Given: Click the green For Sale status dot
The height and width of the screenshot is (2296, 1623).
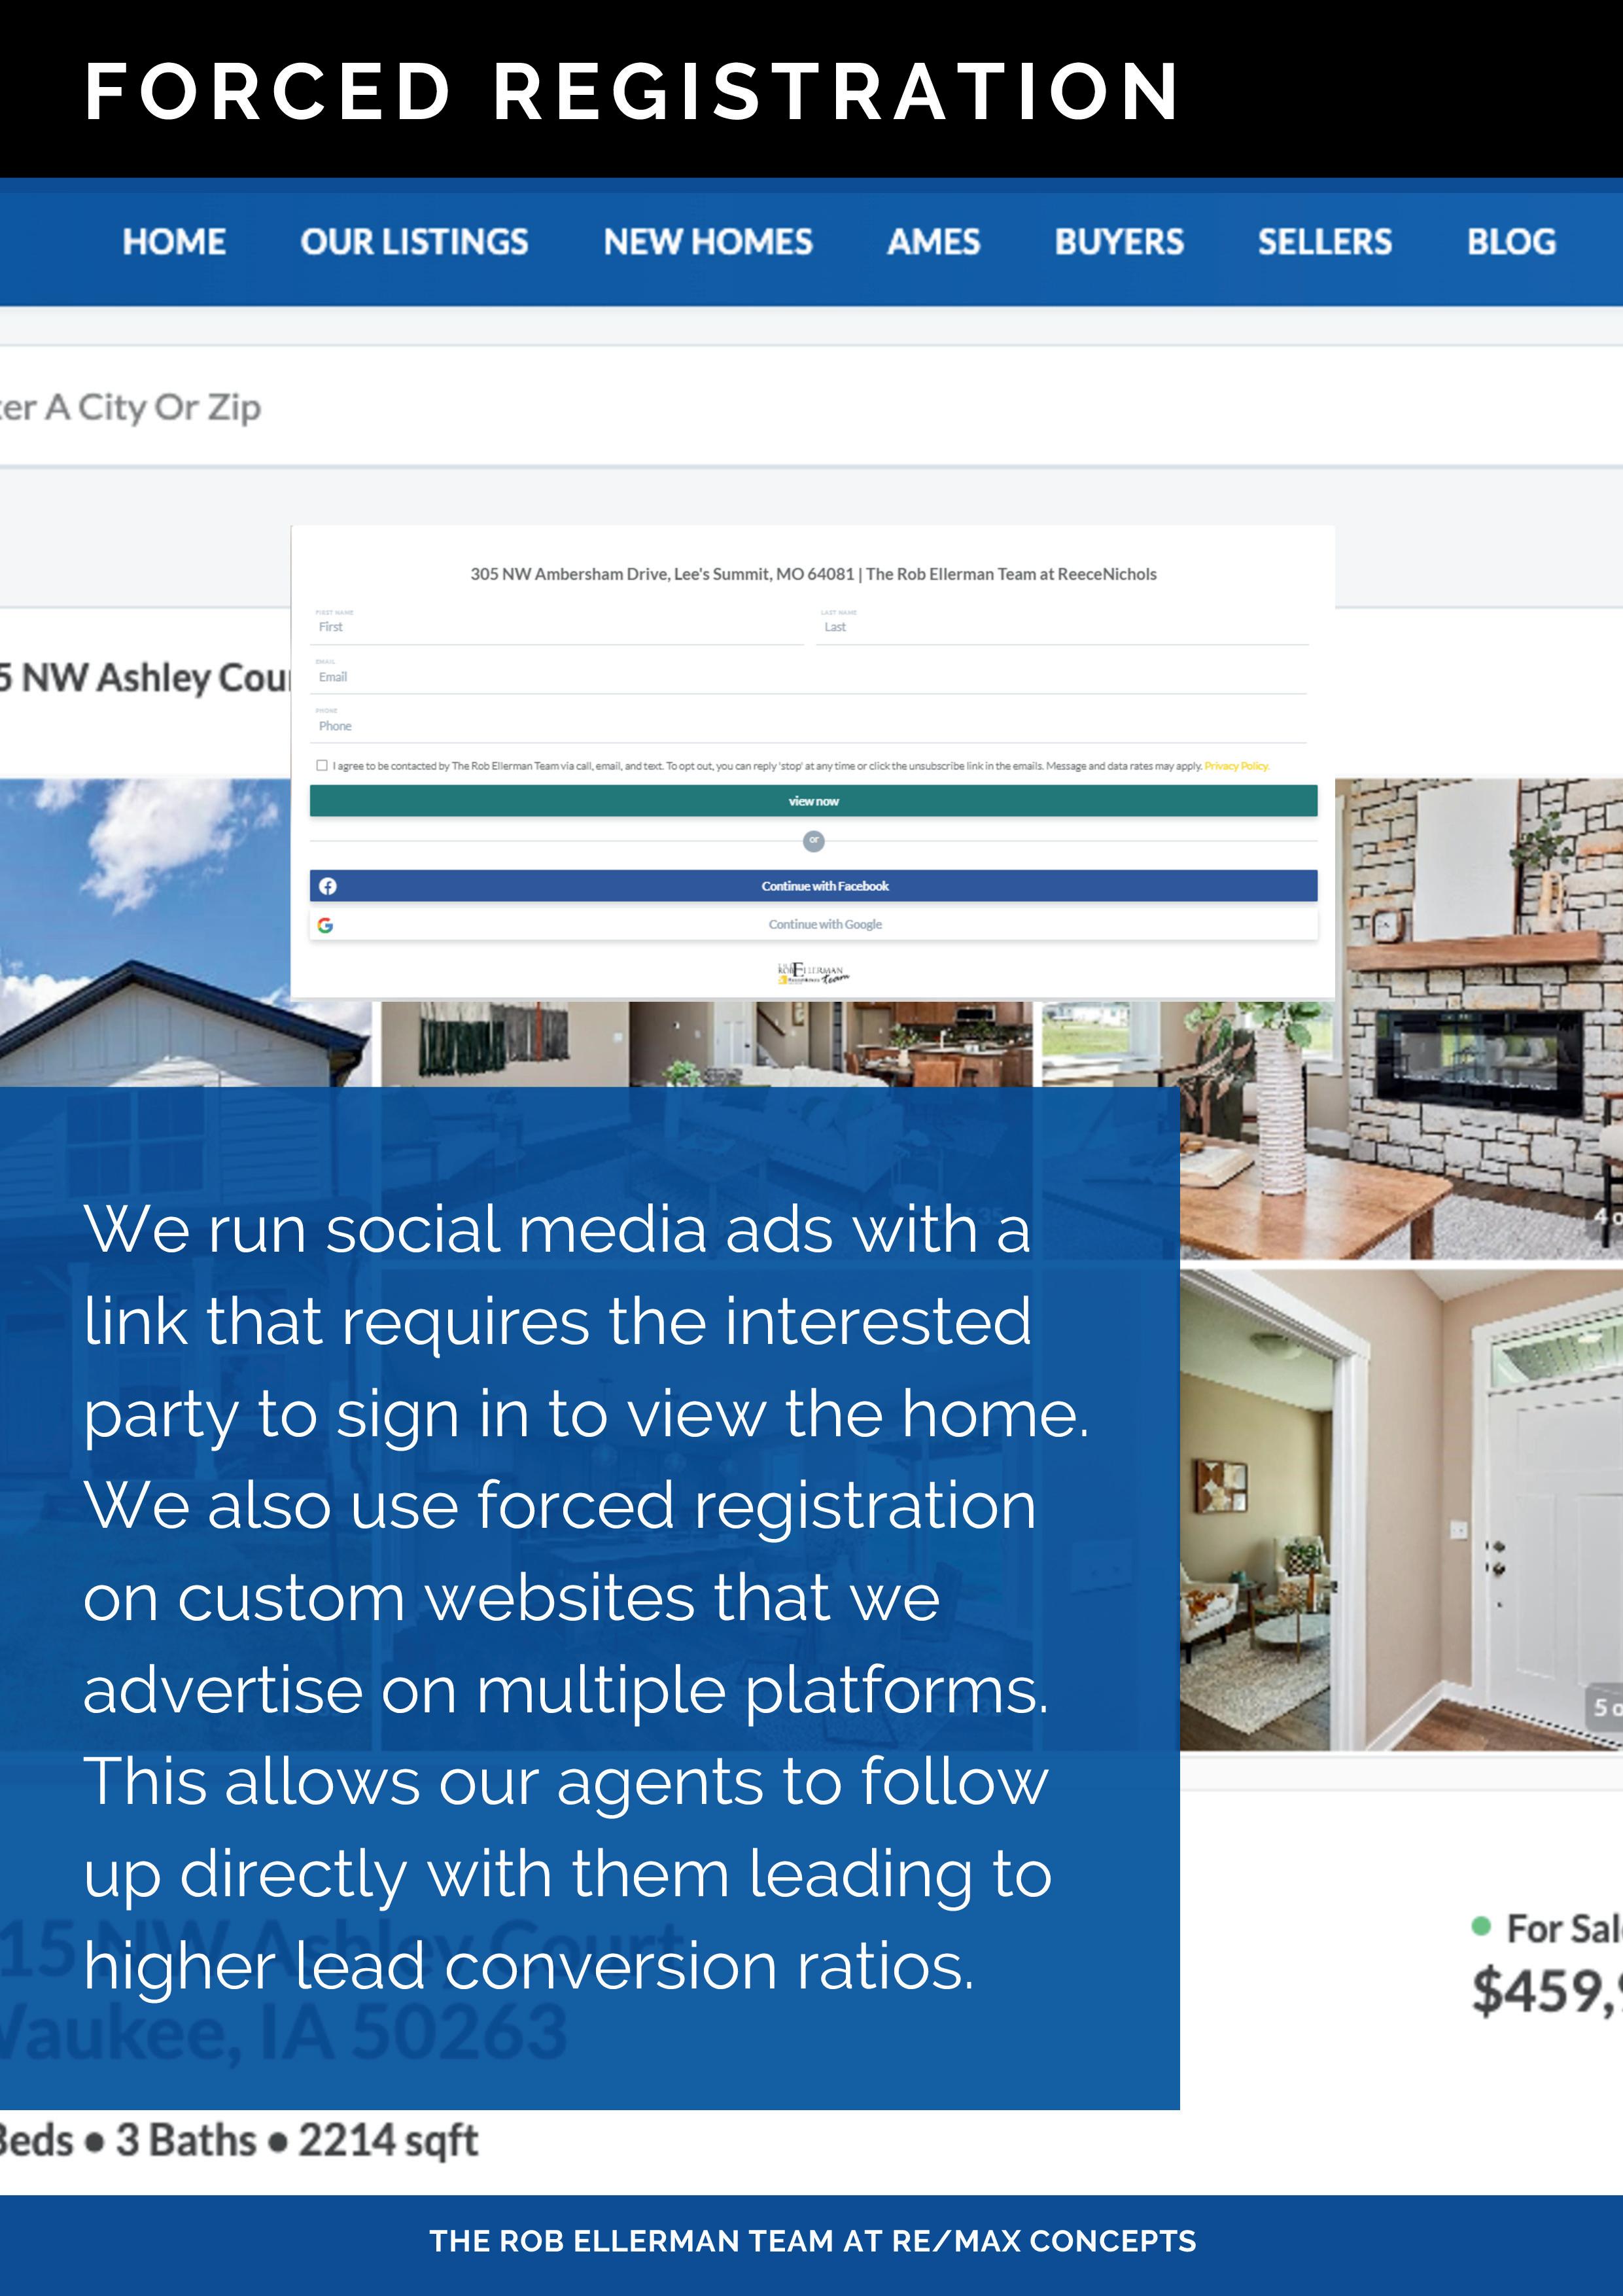Looking at the screenshot, I should tap(1481, 1926).
